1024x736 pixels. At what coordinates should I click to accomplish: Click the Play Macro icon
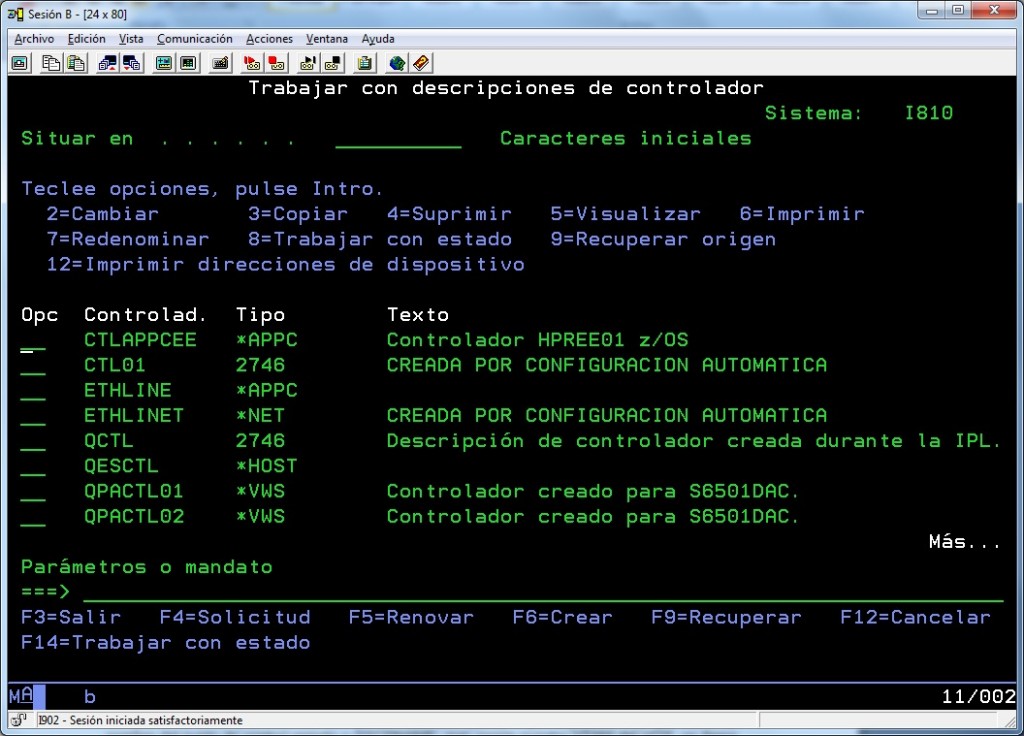pyautogui.click(x=308, y=63)
